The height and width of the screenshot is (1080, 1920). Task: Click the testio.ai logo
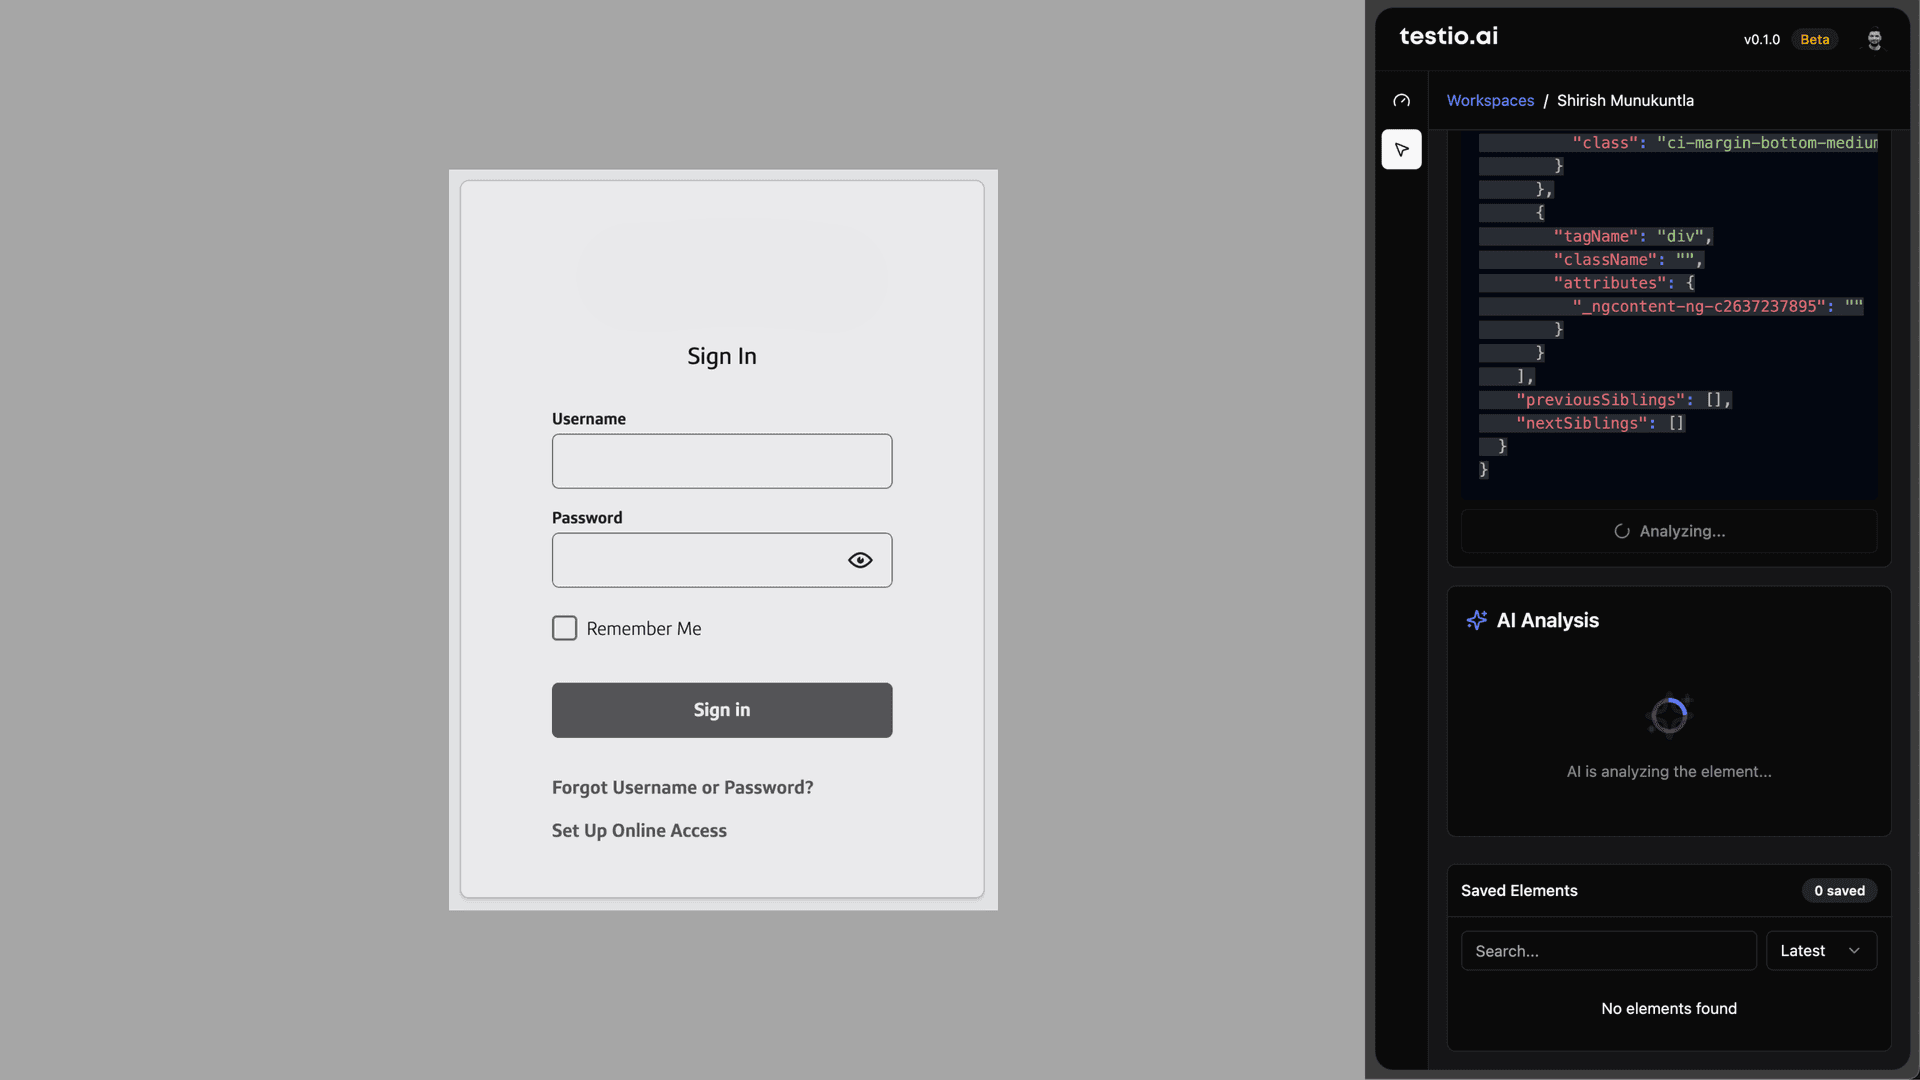(1448, 37)
